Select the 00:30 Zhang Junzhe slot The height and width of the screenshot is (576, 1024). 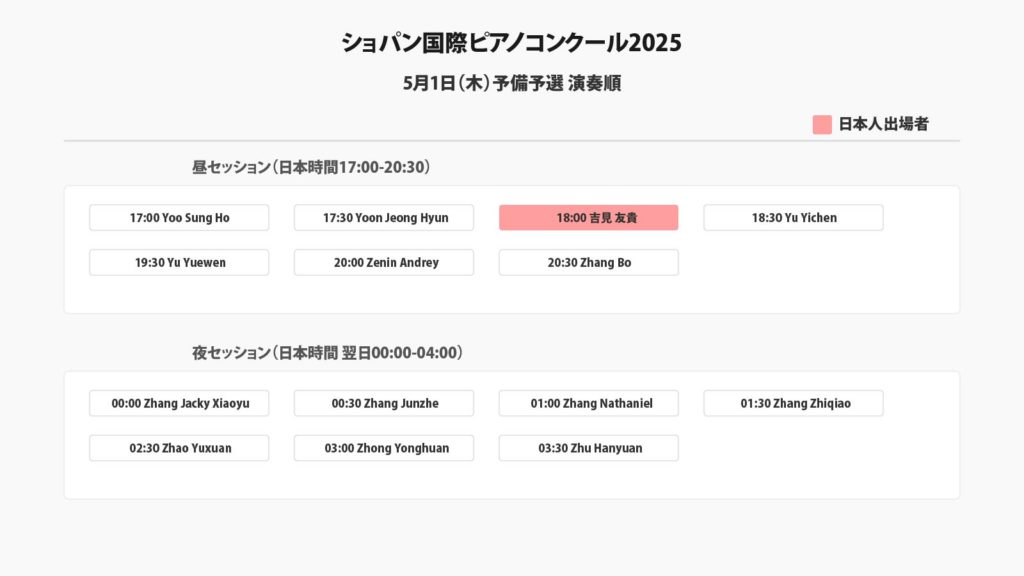pos(384,404)
